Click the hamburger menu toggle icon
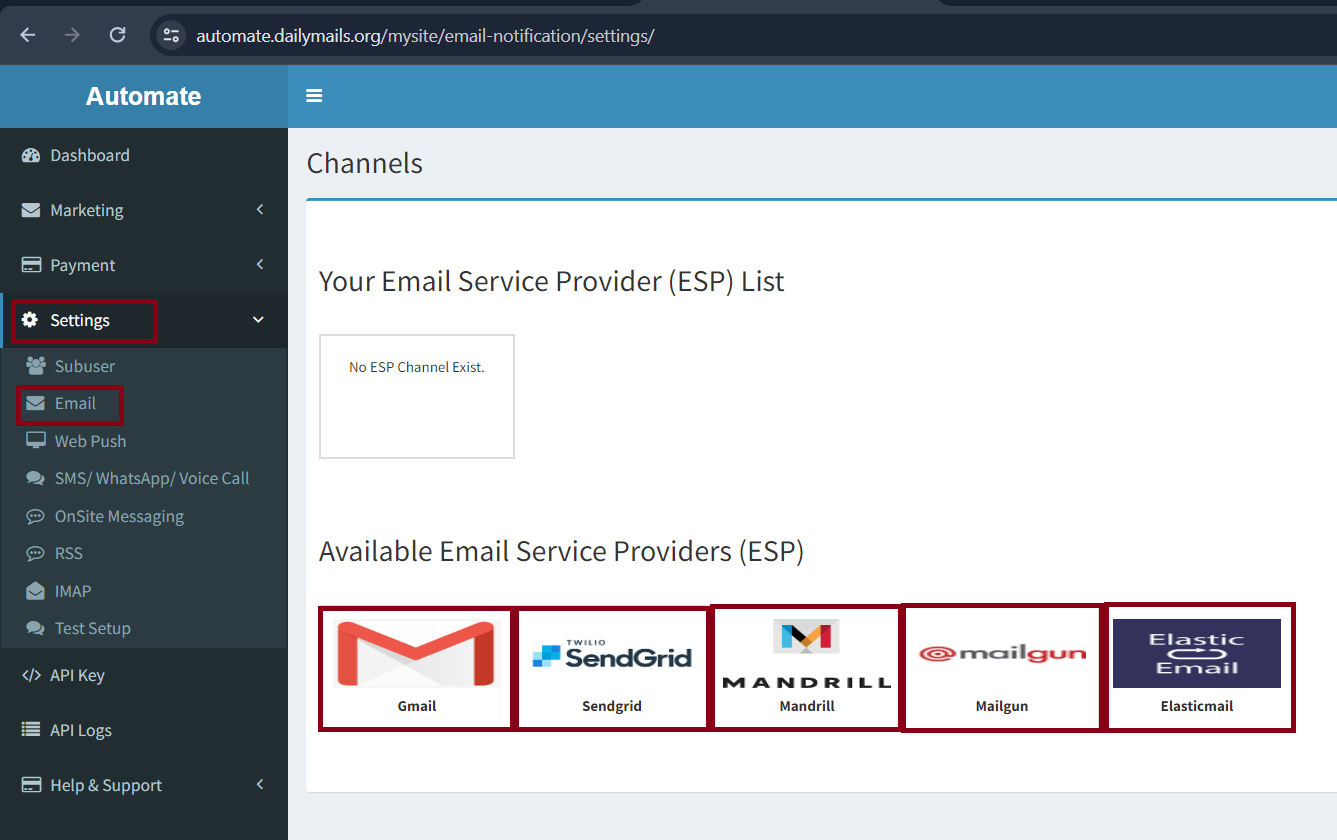 [x=314, y=96]
